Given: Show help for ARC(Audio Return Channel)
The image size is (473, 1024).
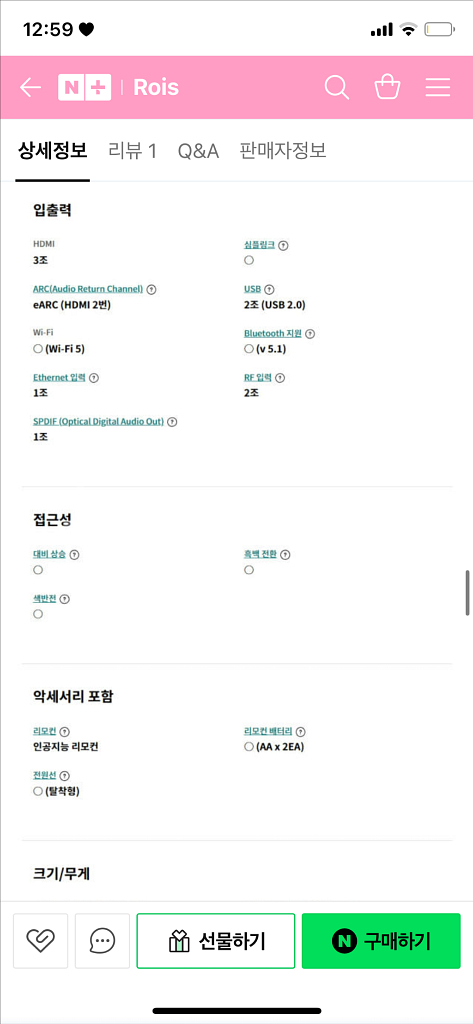Looking at the screenshot, I should tap(152, 289).
